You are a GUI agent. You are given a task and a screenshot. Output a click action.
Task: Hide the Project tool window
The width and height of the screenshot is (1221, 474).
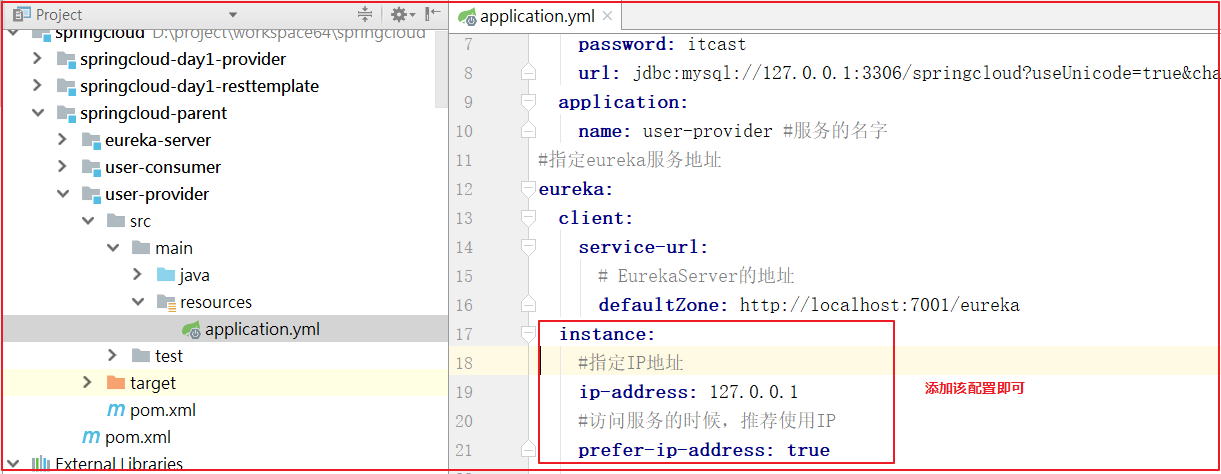(434, 15)
